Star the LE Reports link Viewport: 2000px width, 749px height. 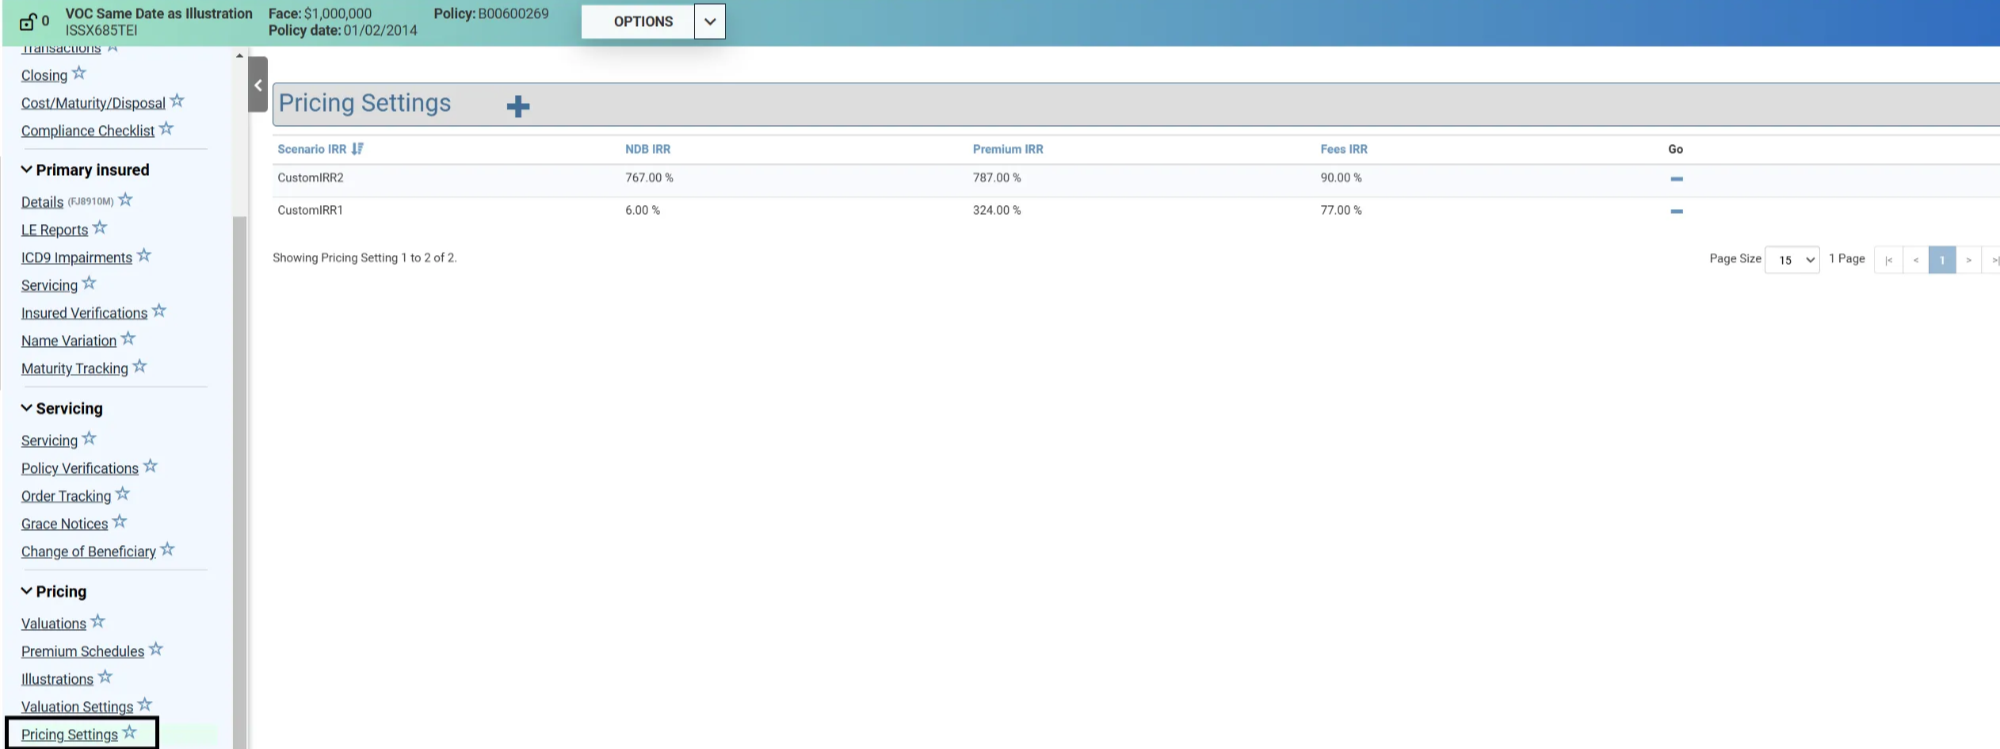pyautogui.click(x=100, y=228)
